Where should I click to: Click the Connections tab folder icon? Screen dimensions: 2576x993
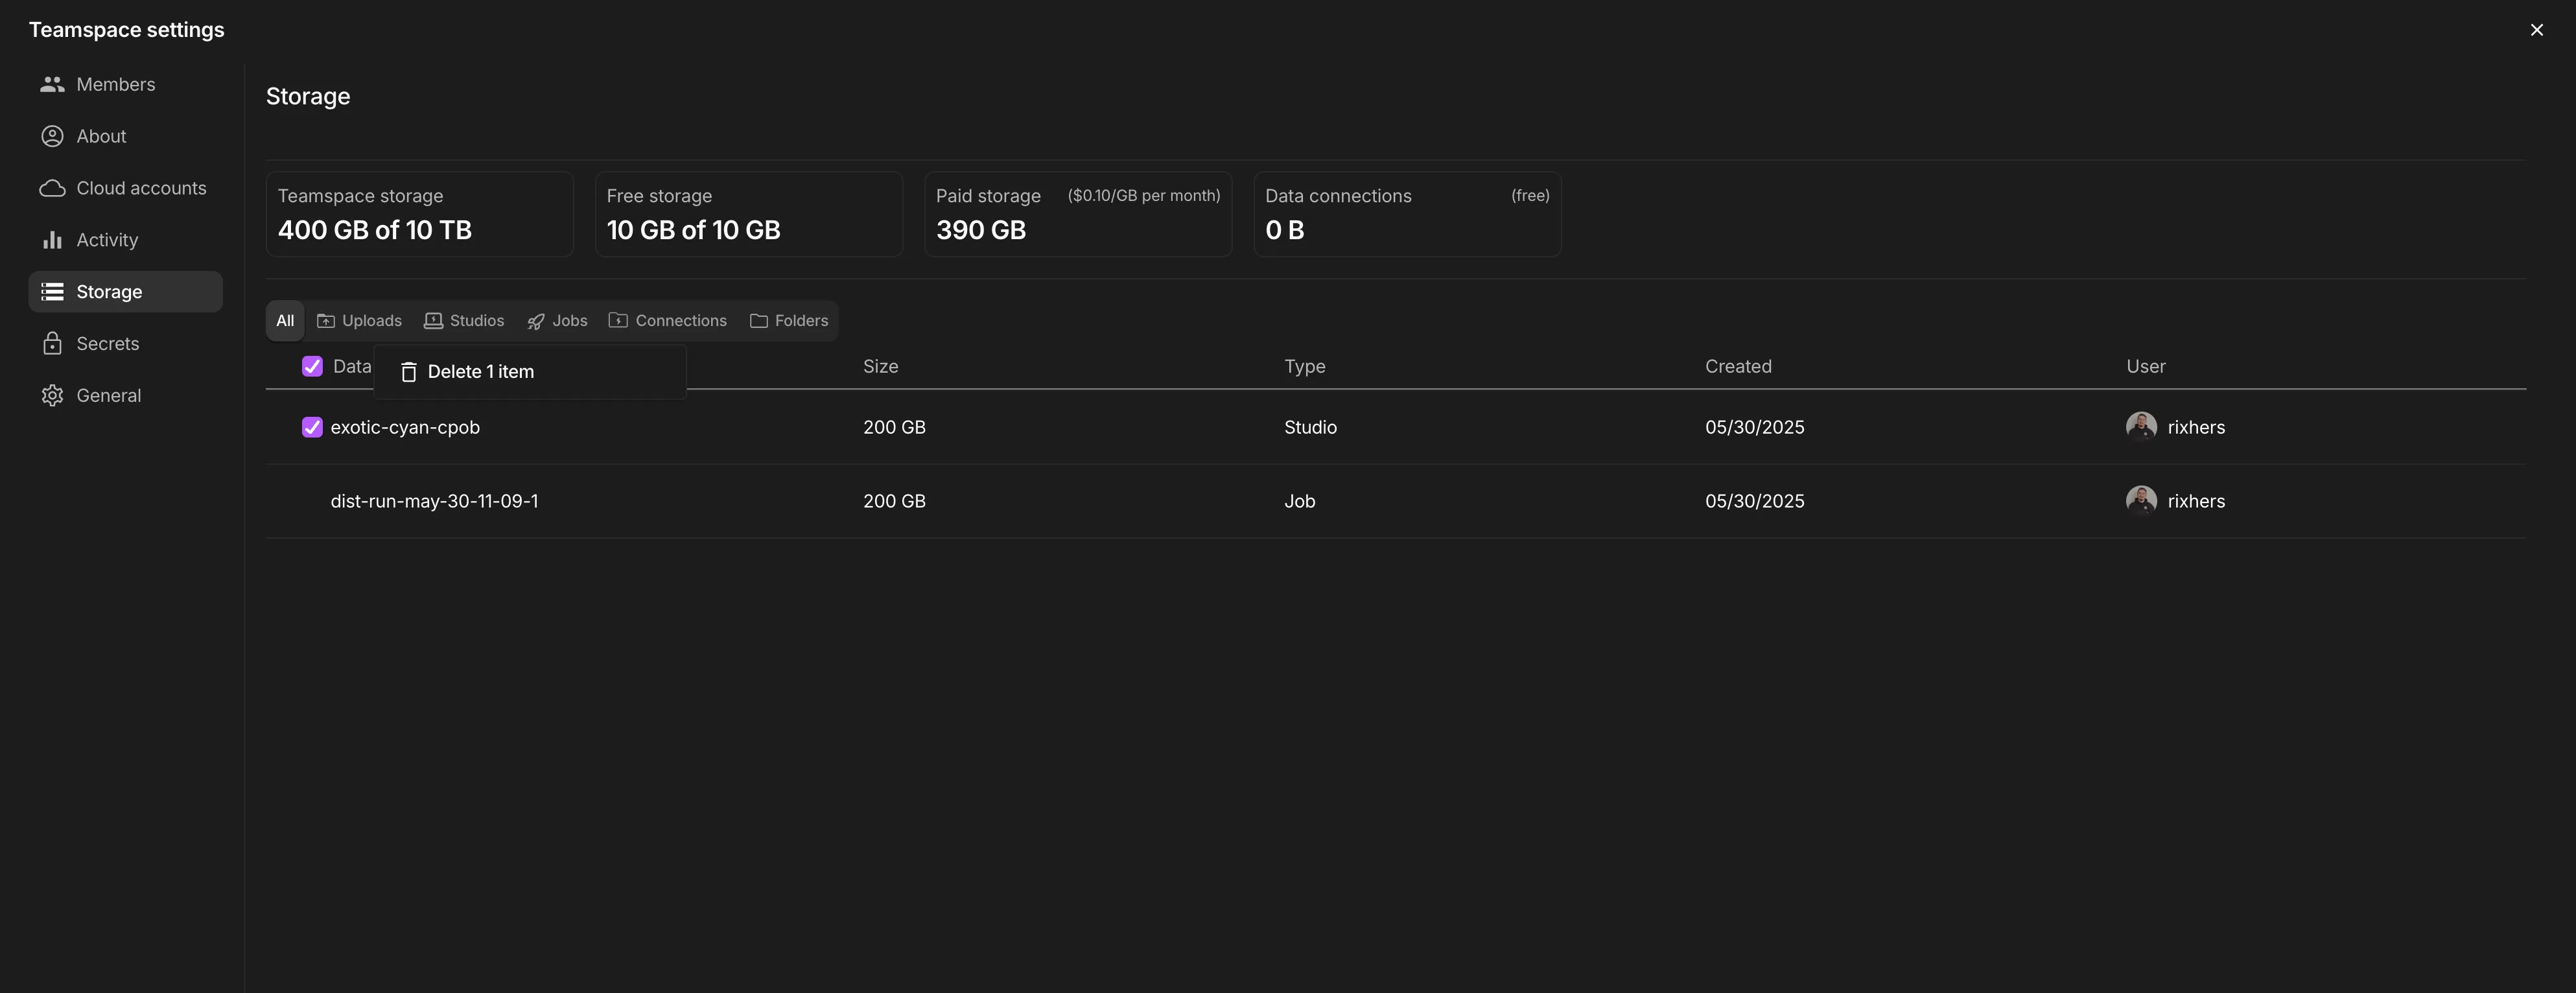618,321
